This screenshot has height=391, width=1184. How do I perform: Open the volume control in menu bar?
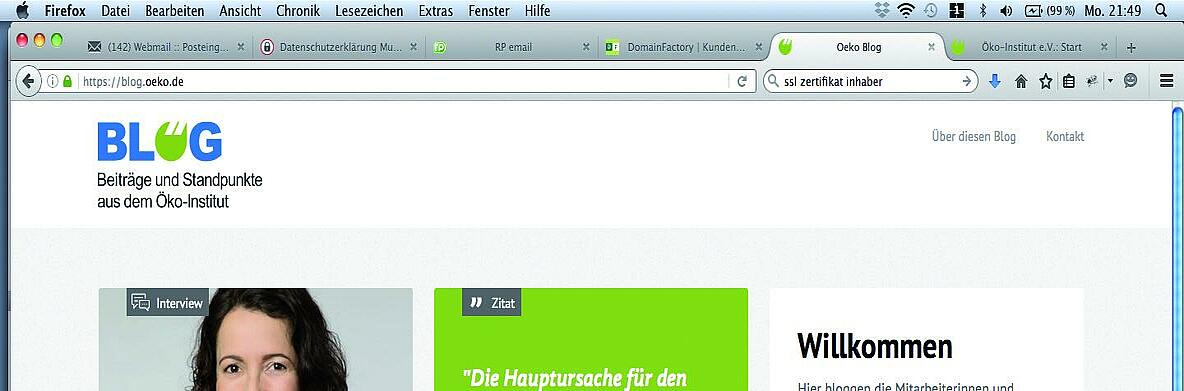click(x=1006, y=11)
